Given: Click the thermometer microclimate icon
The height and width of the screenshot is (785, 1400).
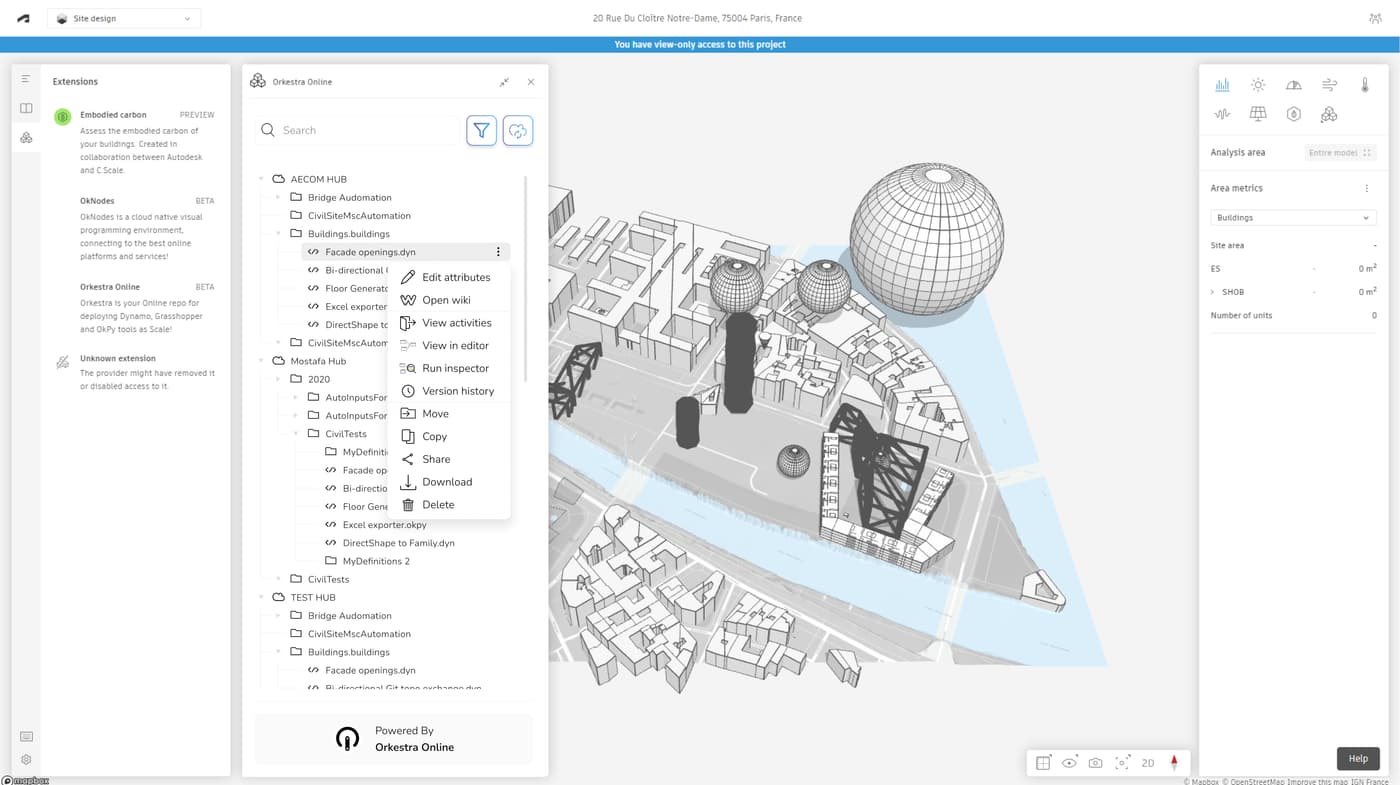Looking at the screenshot, I should (1364, 85).
